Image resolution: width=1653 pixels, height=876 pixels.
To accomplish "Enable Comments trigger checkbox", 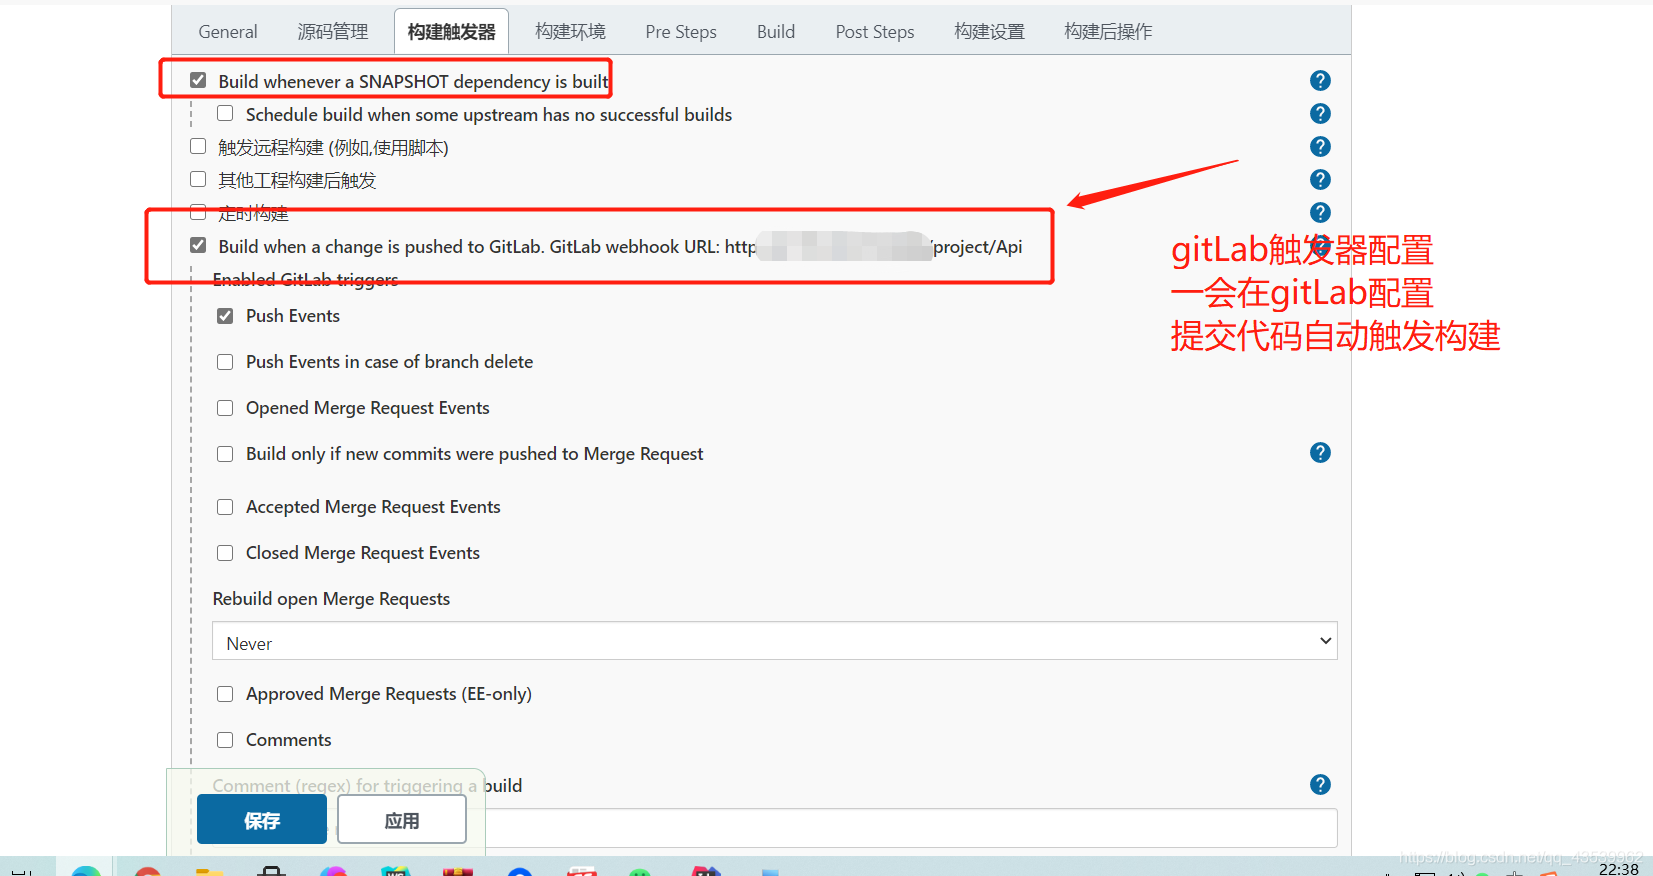I will [x=225, y=740].
